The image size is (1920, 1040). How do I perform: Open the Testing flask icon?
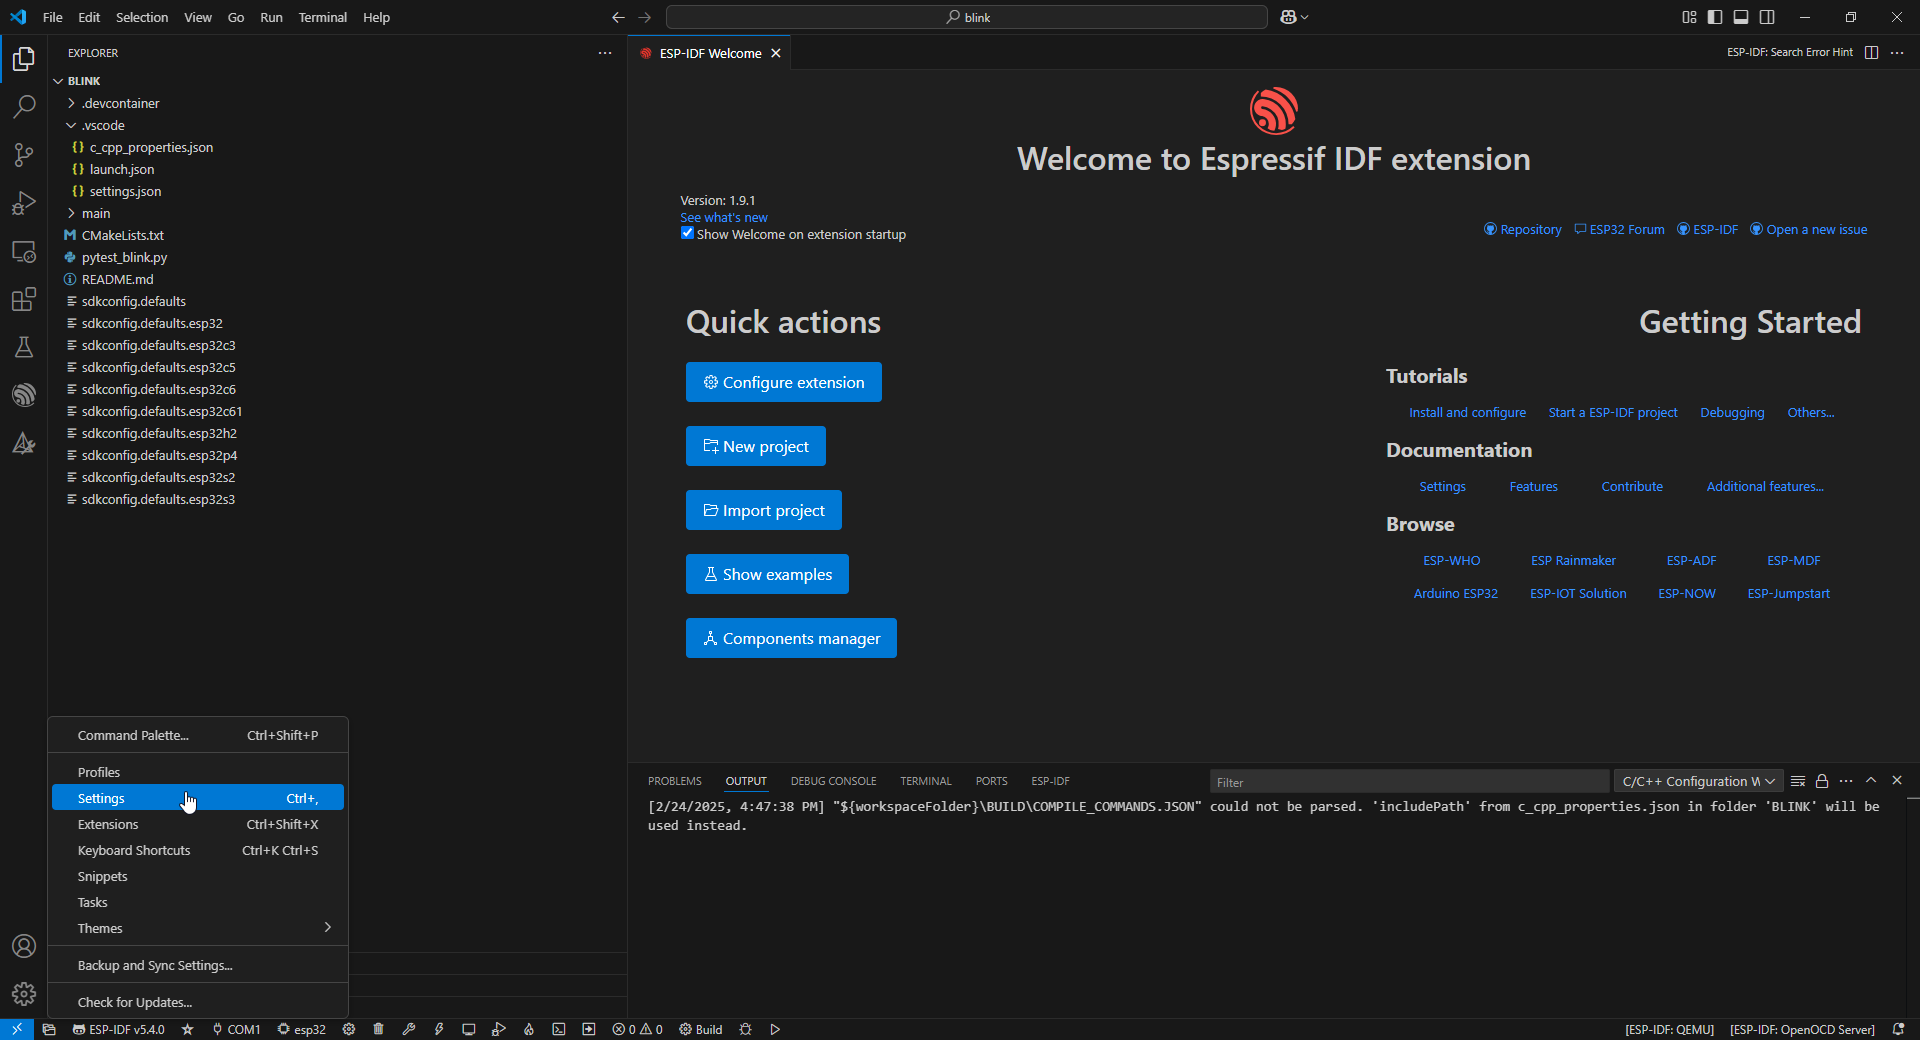tap(24, 347)
